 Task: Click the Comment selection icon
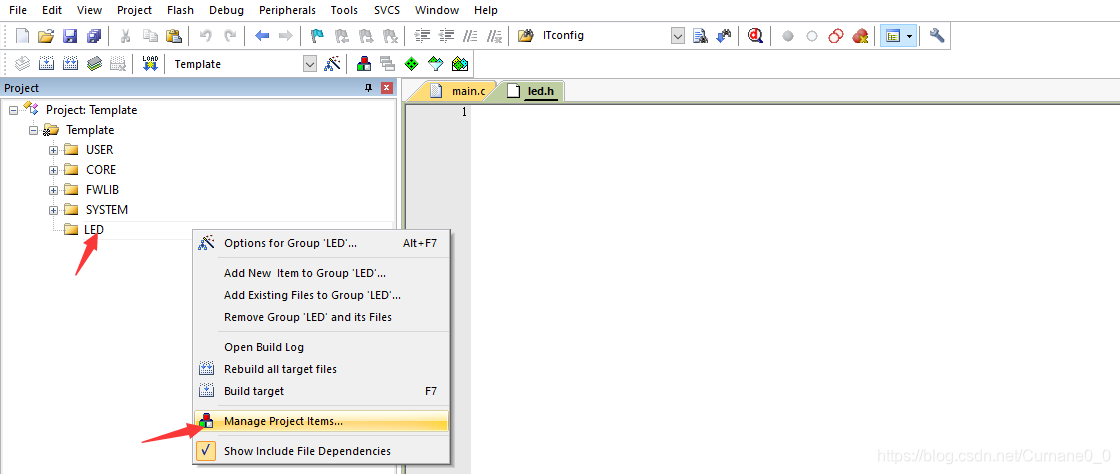click(x=470, y=36)
